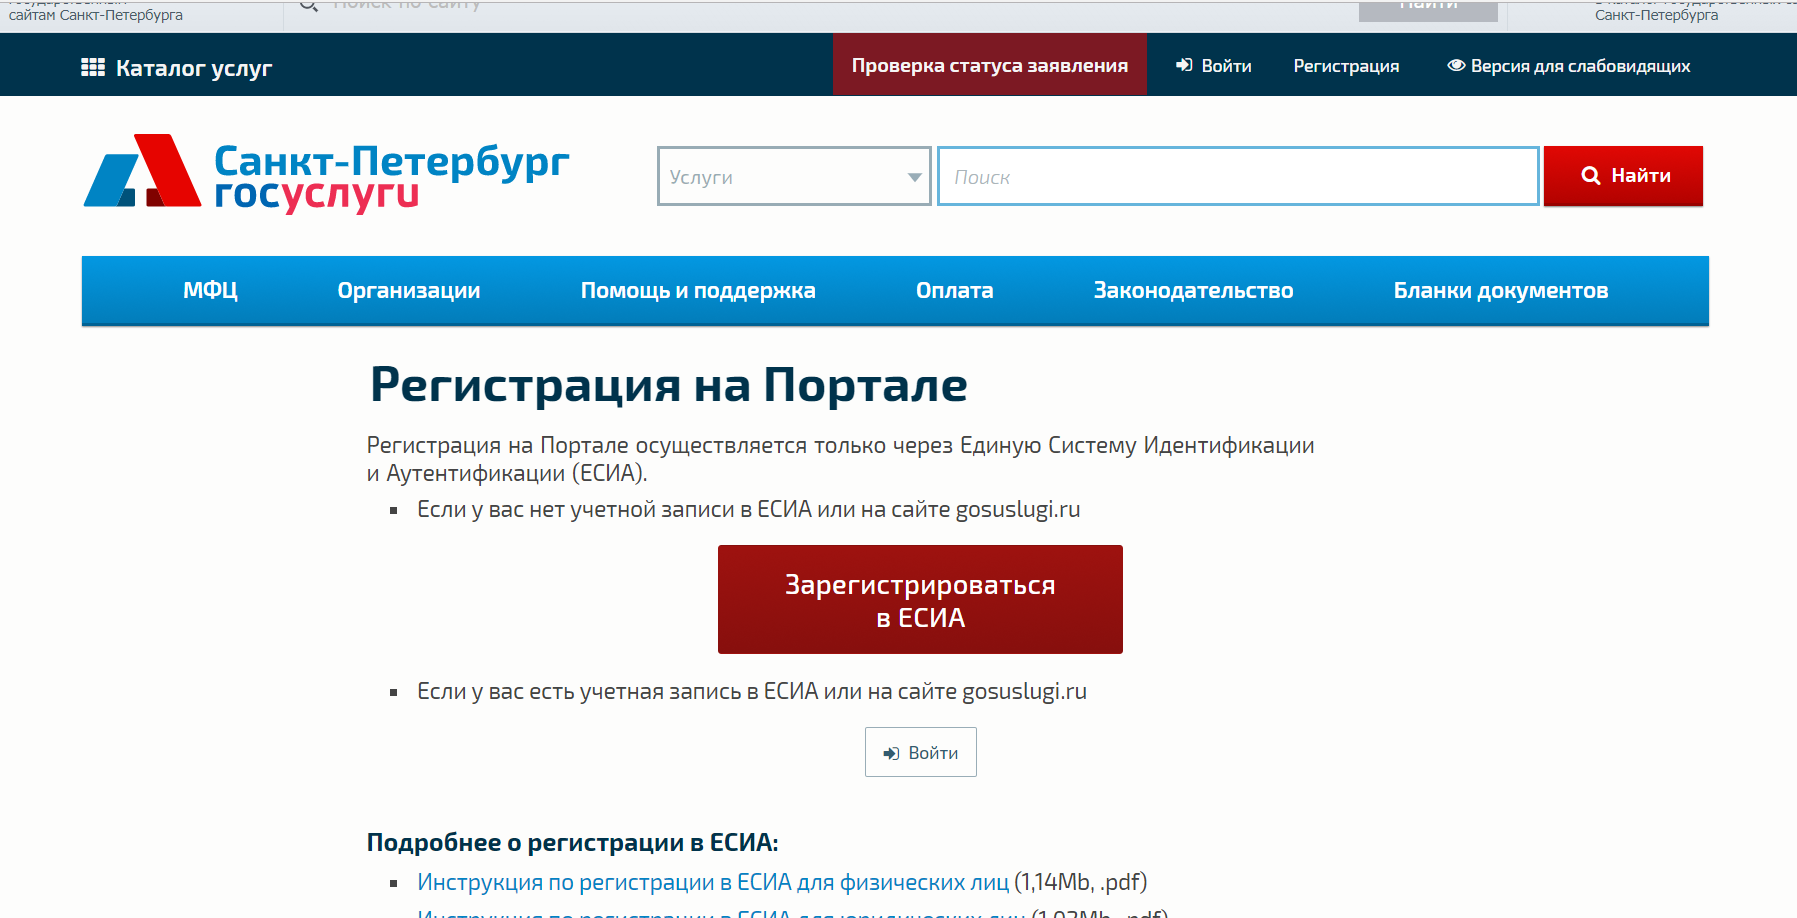The height and width of the screenshot is (918, 1797).
Task: Click the outlined Войти button below
Action: coord(921,752)
